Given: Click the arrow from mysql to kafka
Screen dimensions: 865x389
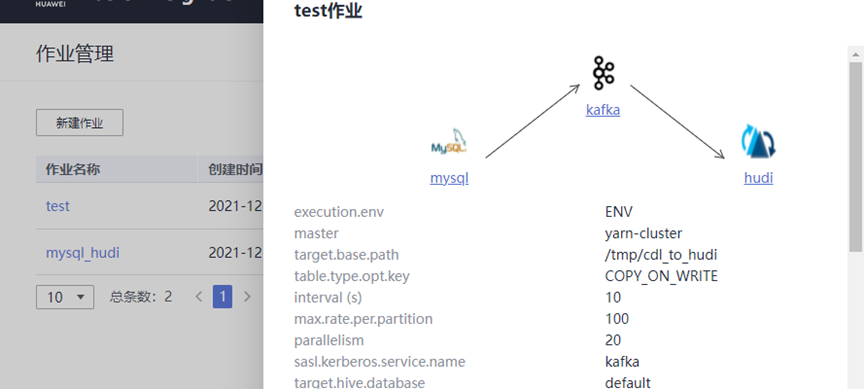Looking at the screenshot, I should pyautogui.click(x=533, y=121).
